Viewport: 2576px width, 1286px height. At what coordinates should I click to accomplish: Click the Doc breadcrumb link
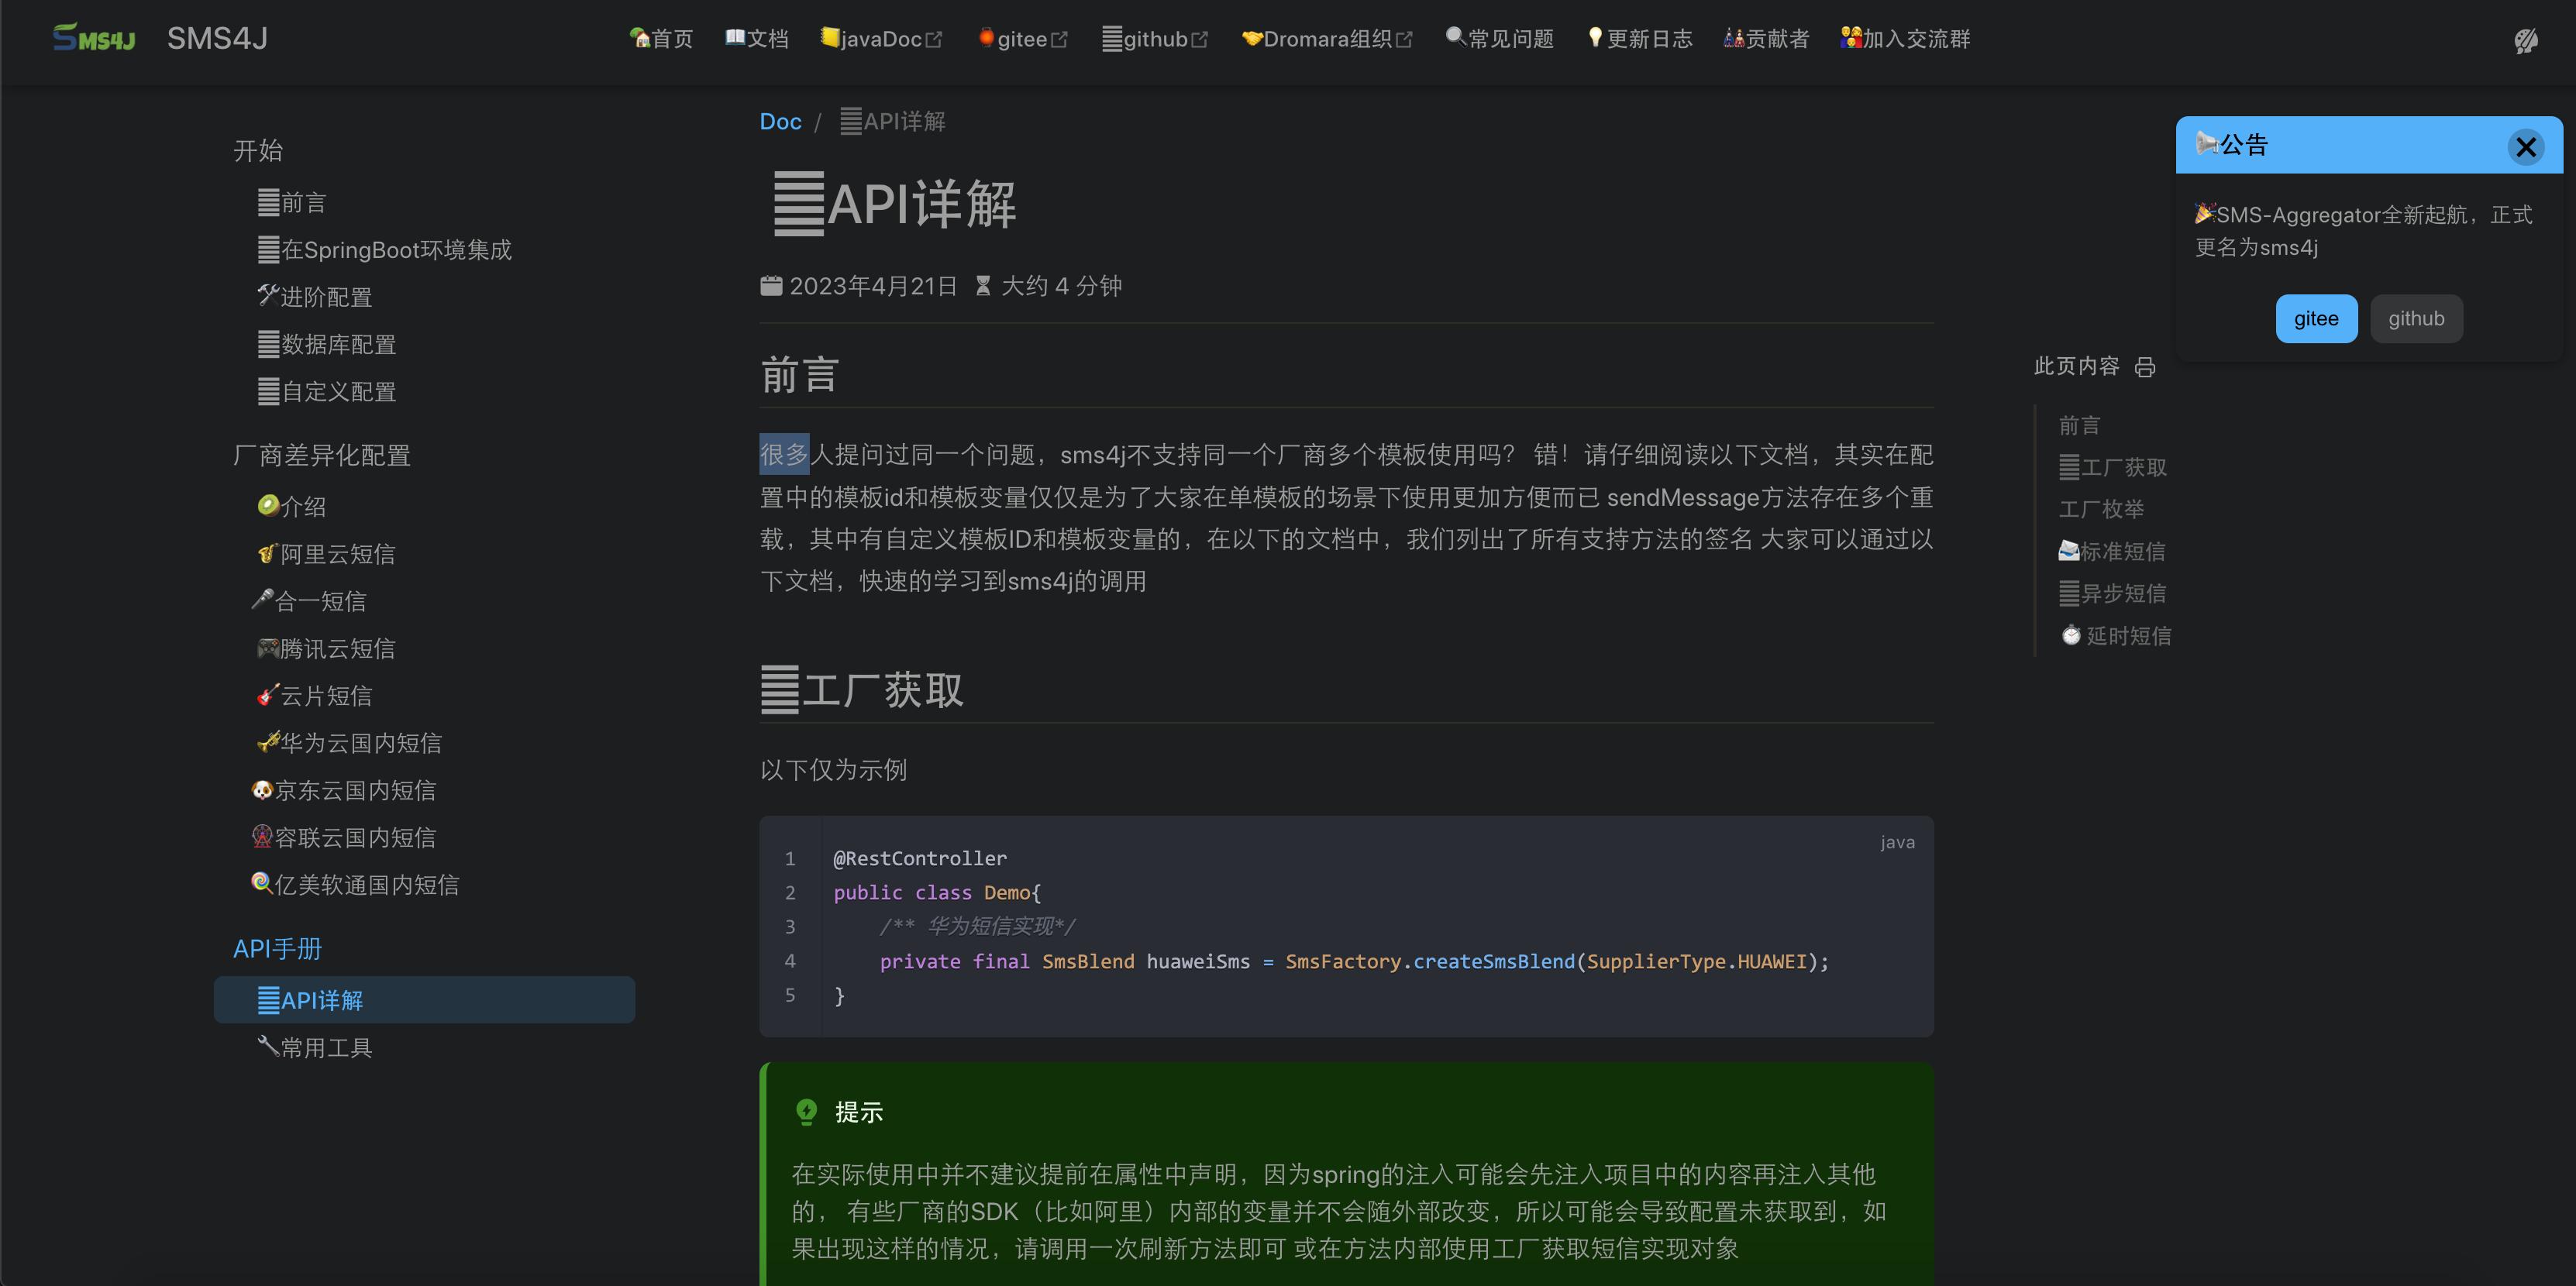(780, 122)
